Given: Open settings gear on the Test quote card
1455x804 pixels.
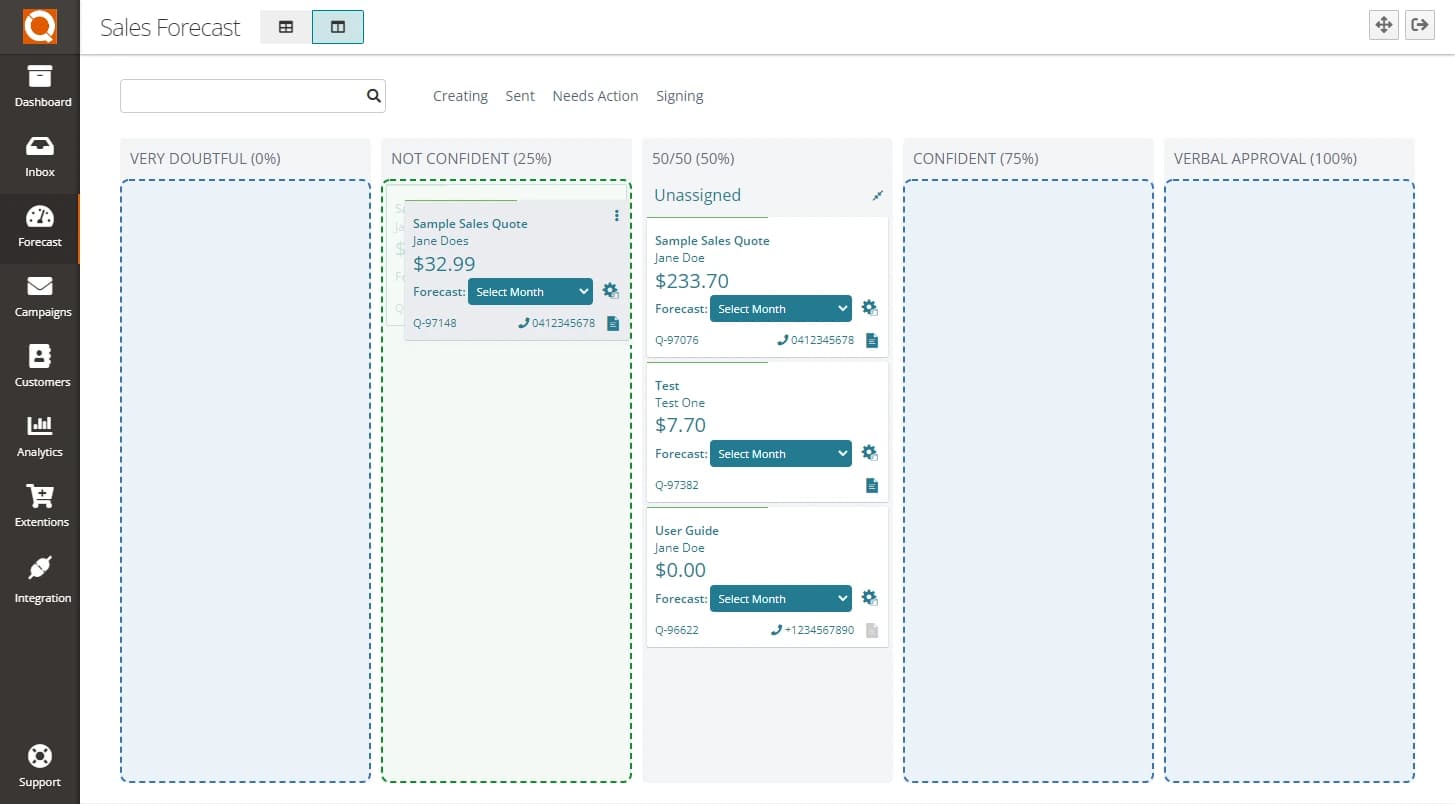Looking at the screenshot, I should tap(869, 452).
